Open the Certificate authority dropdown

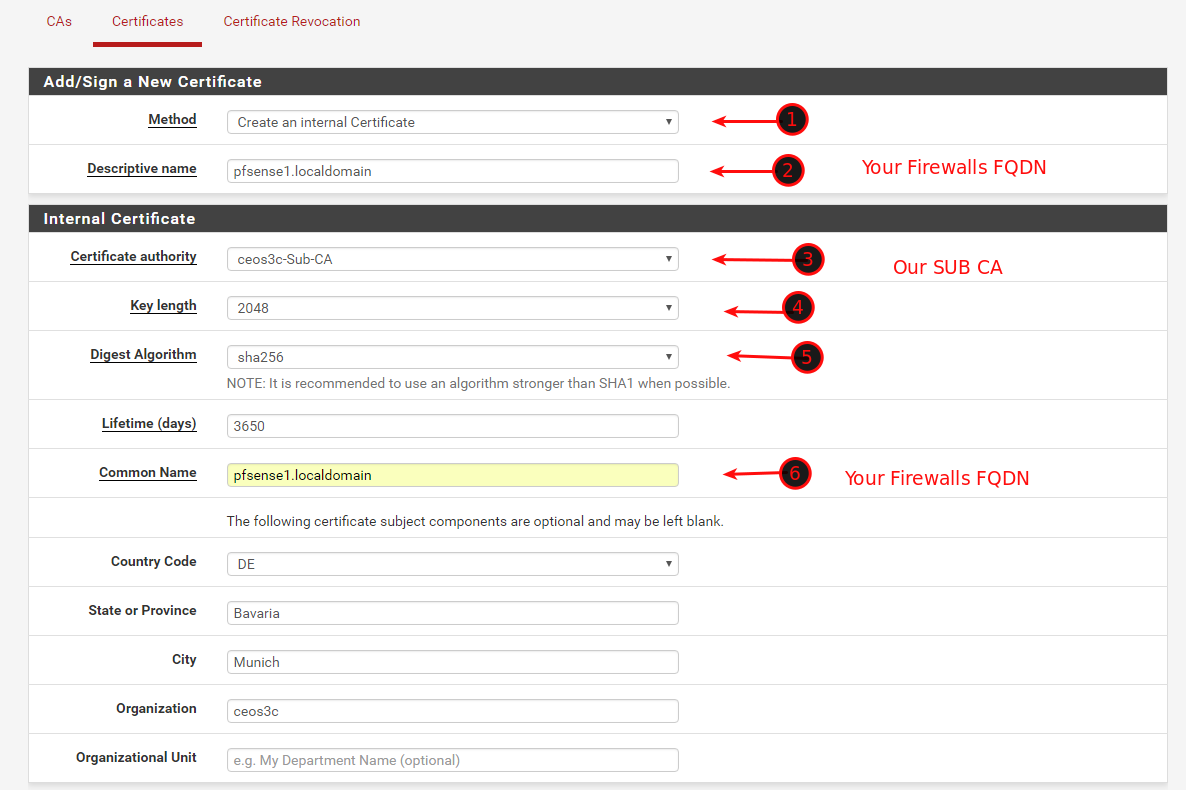coord(452,259)
